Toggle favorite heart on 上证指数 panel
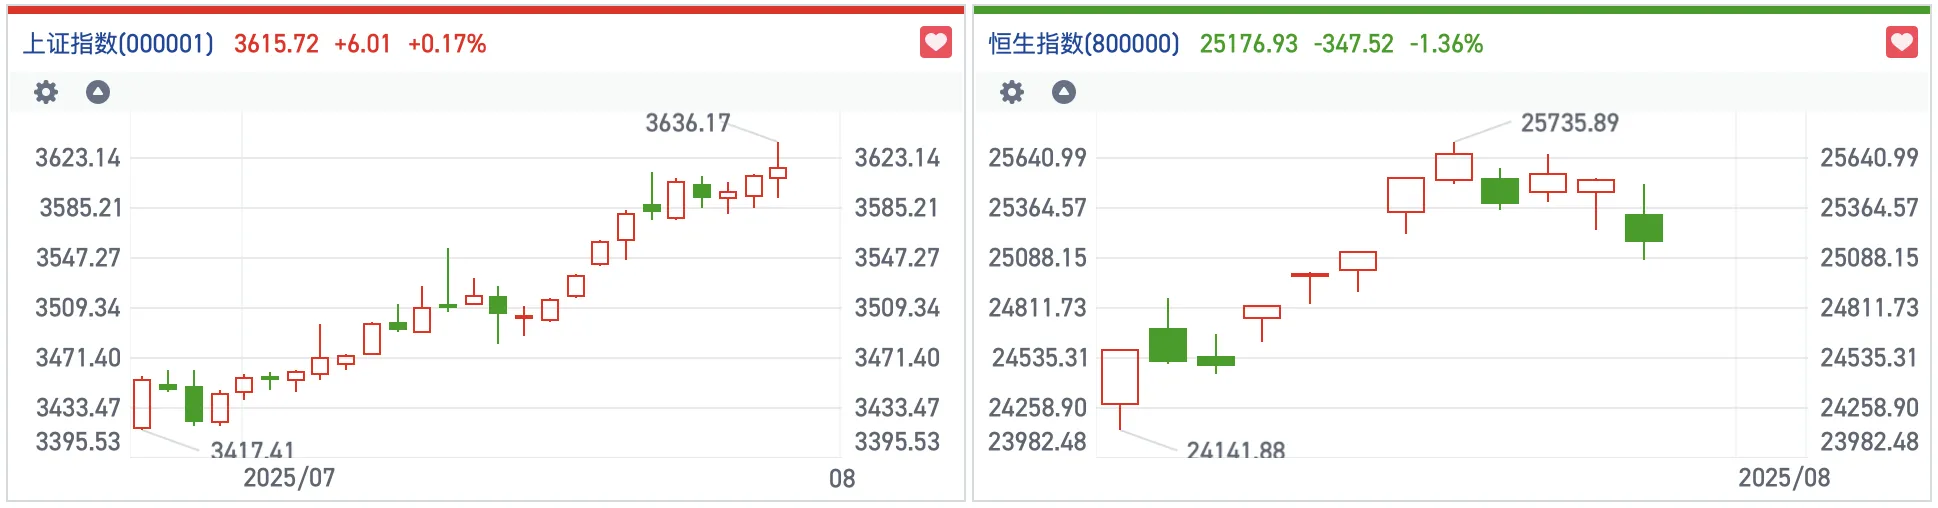 935,43
